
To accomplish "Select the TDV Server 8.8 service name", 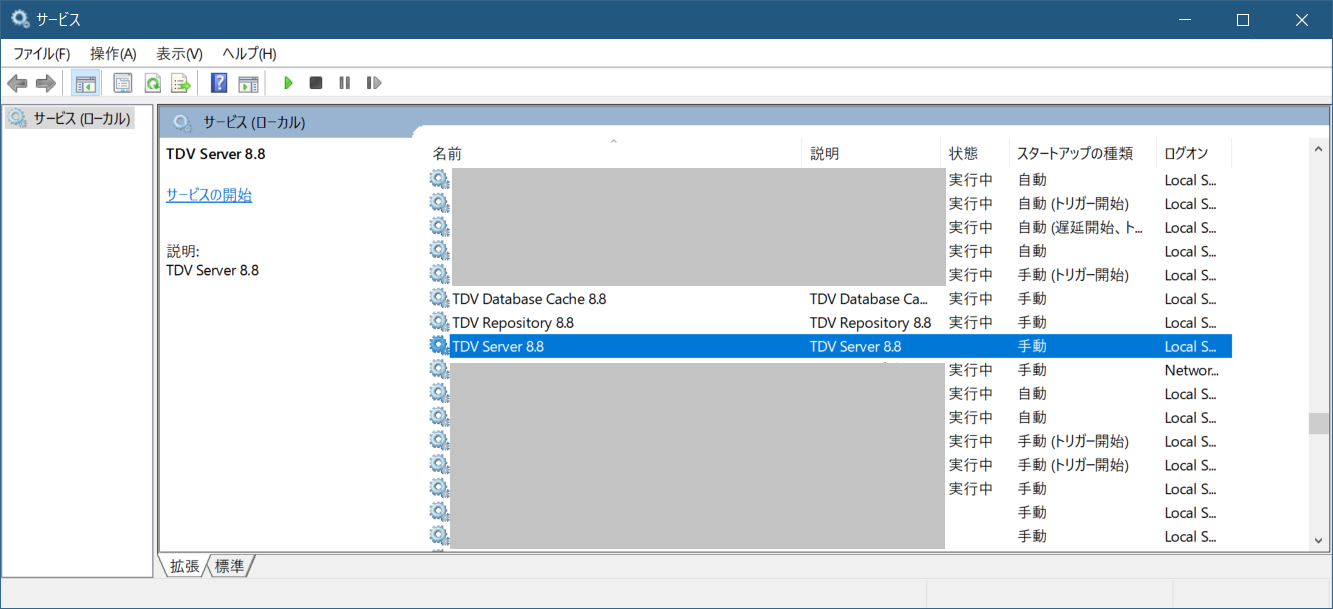I will tap(498, 347).
